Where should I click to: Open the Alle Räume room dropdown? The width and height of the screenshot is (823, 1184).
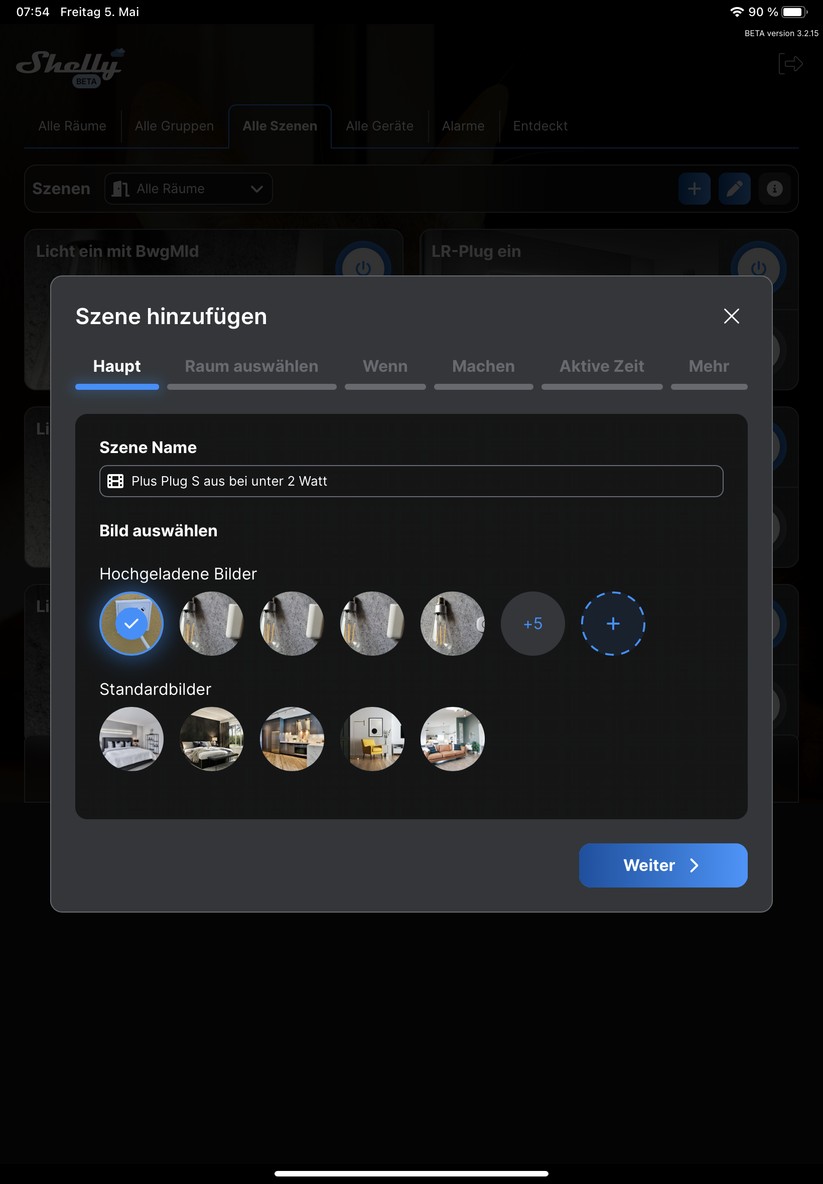pyautogui.click(x=188, y=189)
